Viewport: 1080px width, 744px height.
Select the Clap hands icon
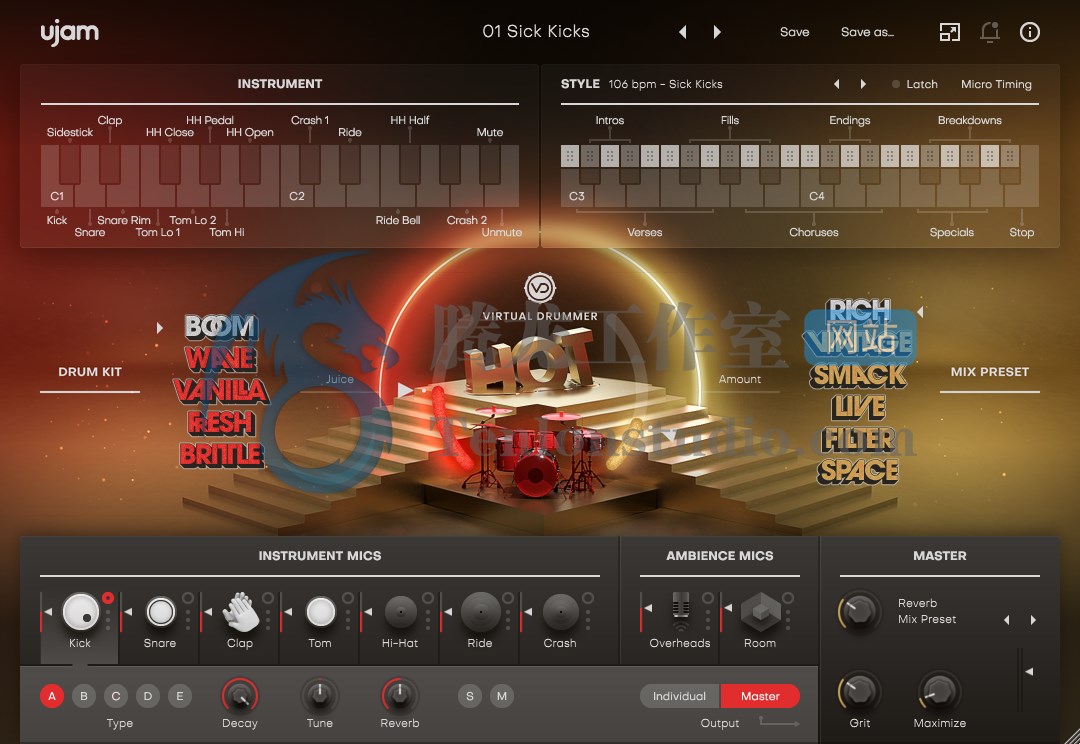240,612
